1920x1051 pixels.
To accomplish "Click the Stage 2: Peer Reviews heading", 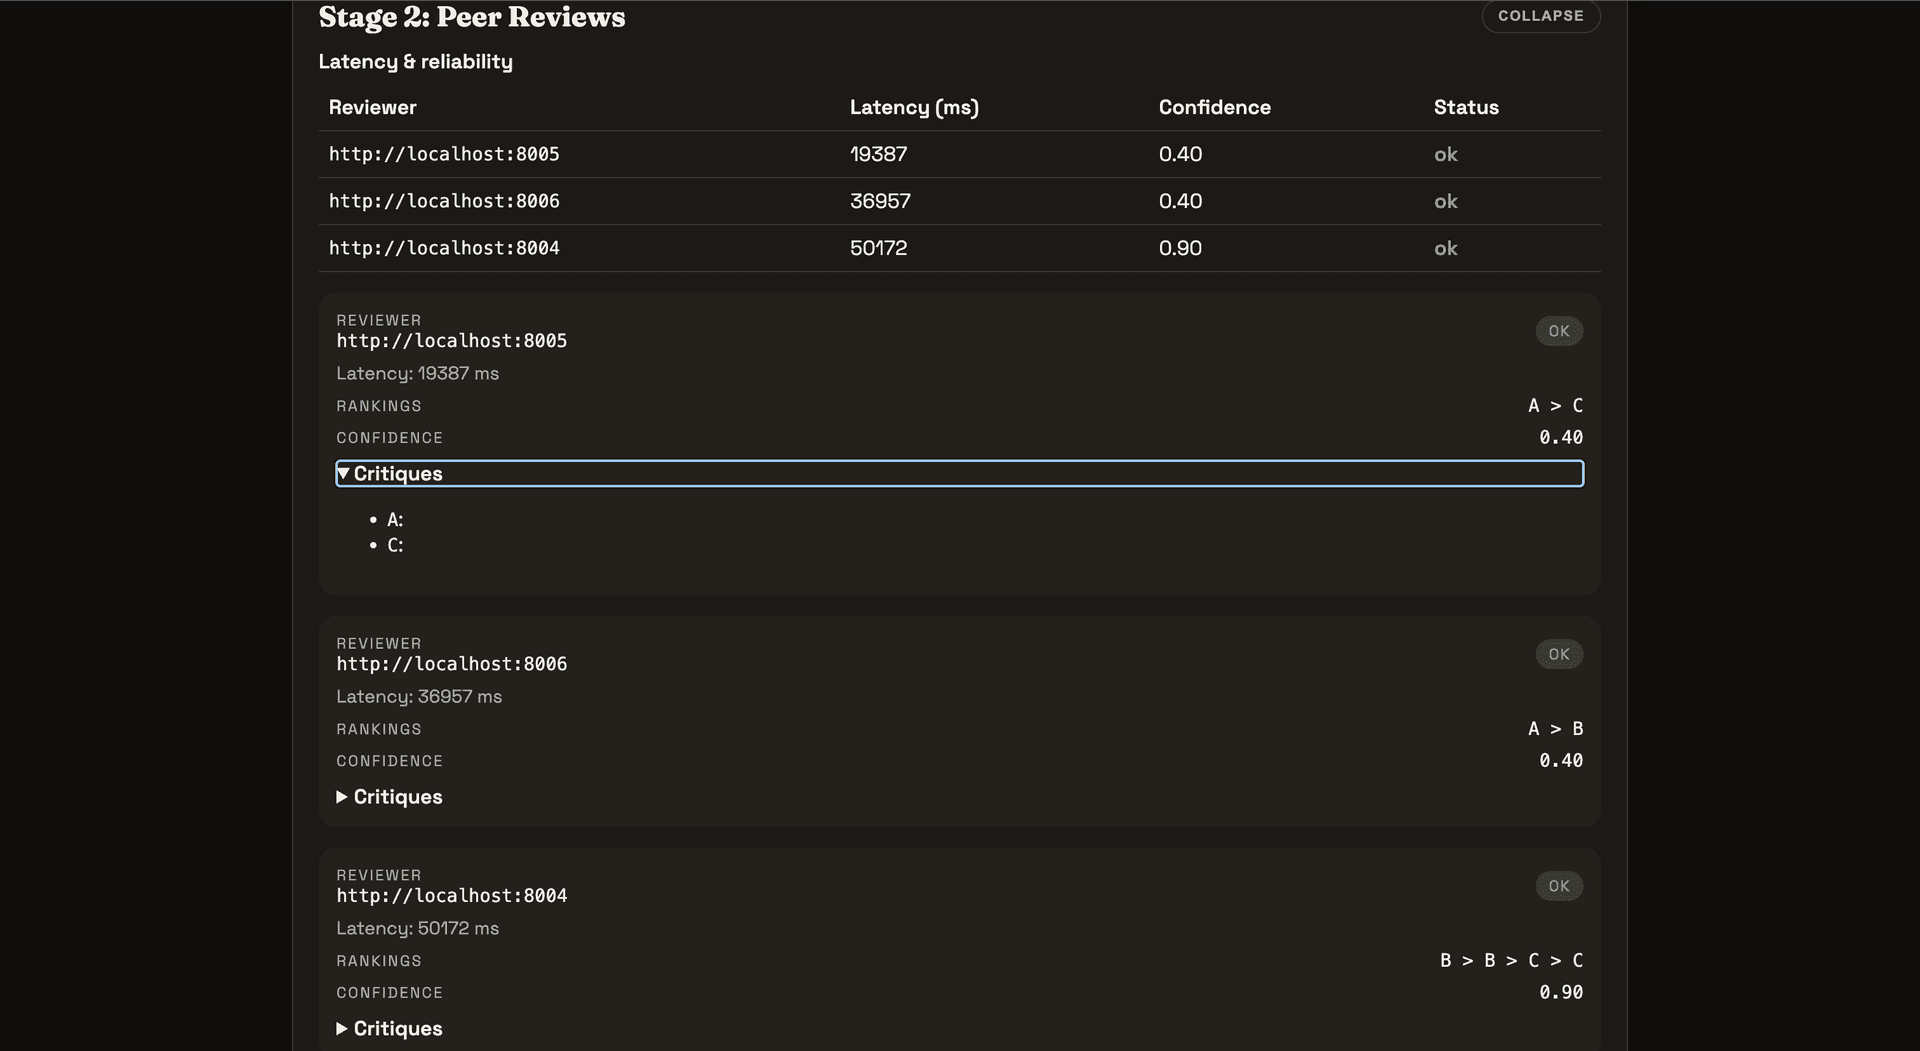I will point(471,17).
